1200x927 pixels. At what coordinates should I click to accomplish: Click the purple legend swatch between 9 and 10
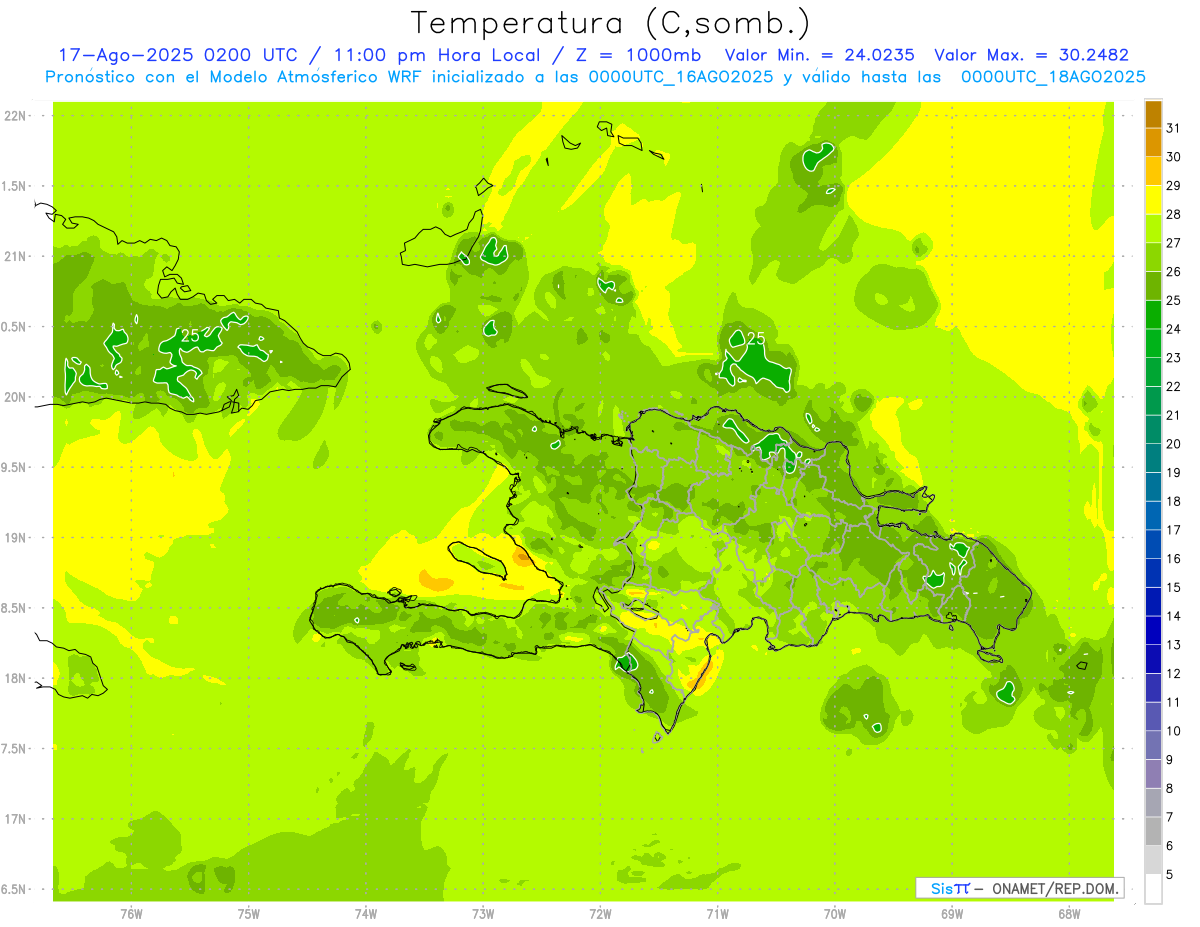coord(1153,746)
